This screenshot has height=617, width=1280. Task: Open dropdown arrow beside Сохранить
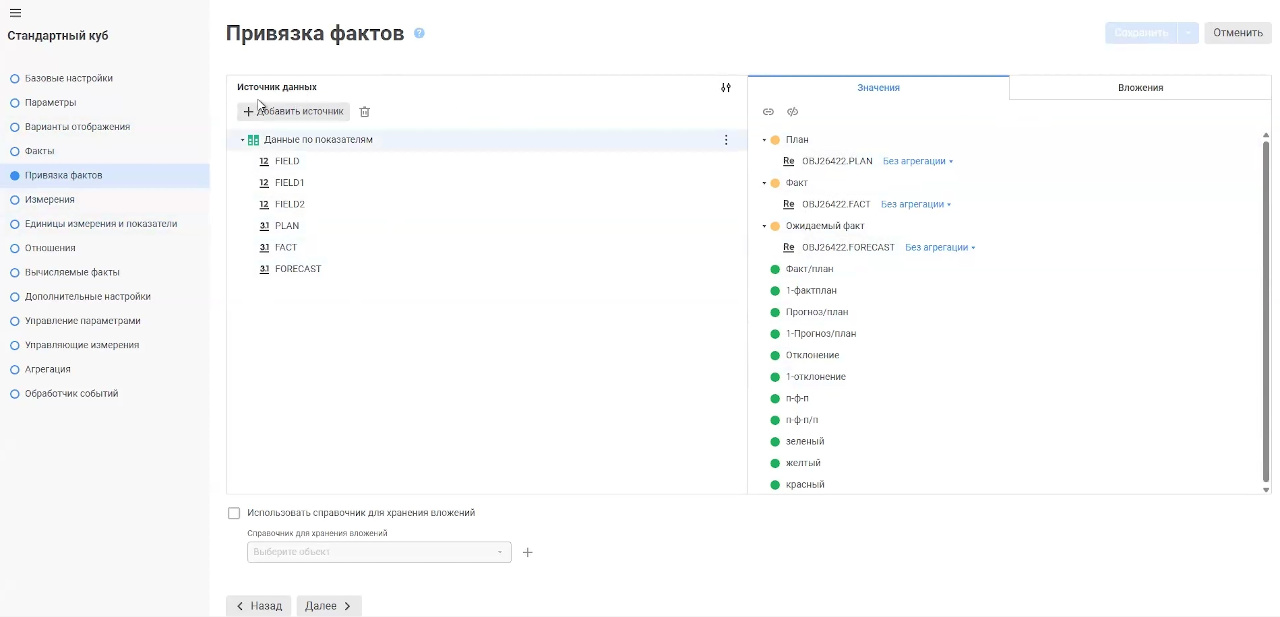coord(1187,32)
